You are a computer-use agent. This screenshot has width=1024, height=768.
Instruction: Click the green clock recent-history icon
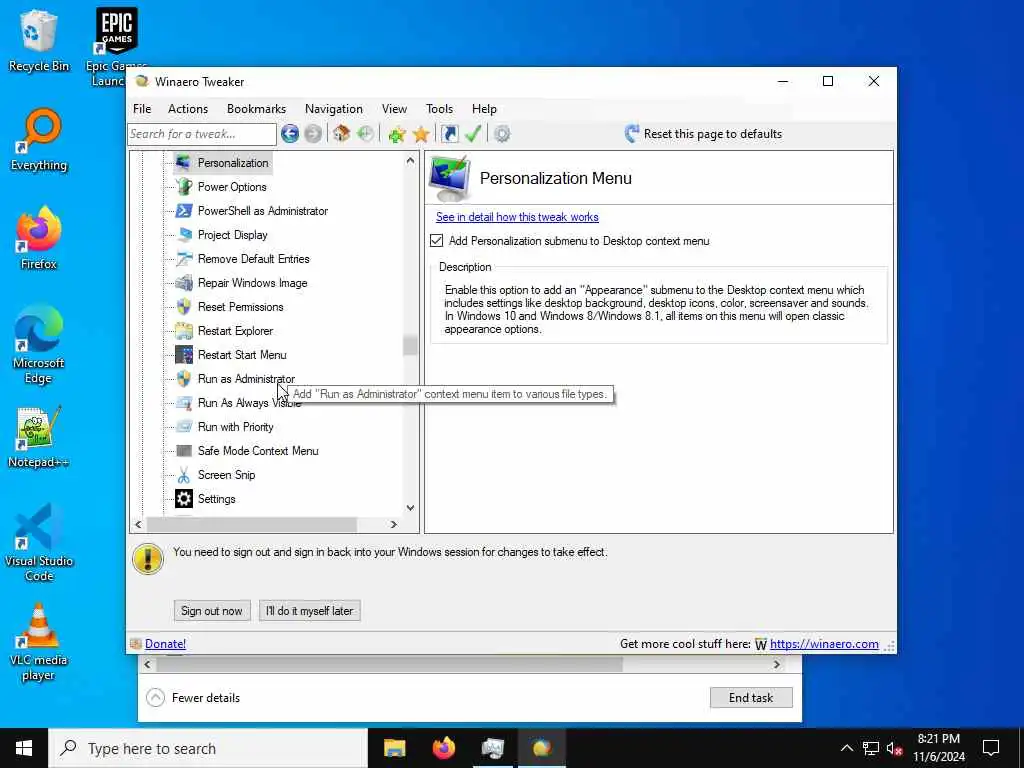point(365,134)
